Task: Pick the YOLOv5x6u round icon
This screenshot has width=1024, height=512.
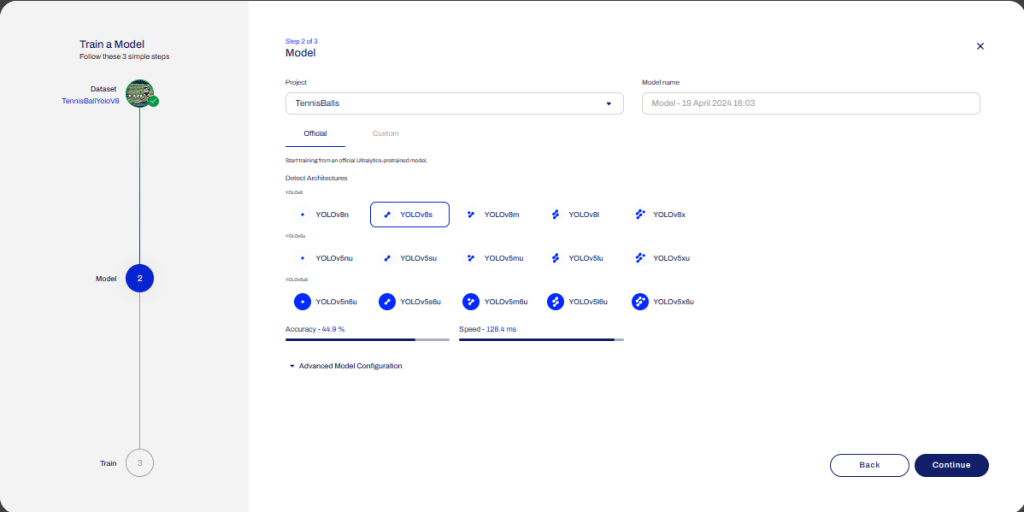Action: pyautogui.click(x=640, y=301)
